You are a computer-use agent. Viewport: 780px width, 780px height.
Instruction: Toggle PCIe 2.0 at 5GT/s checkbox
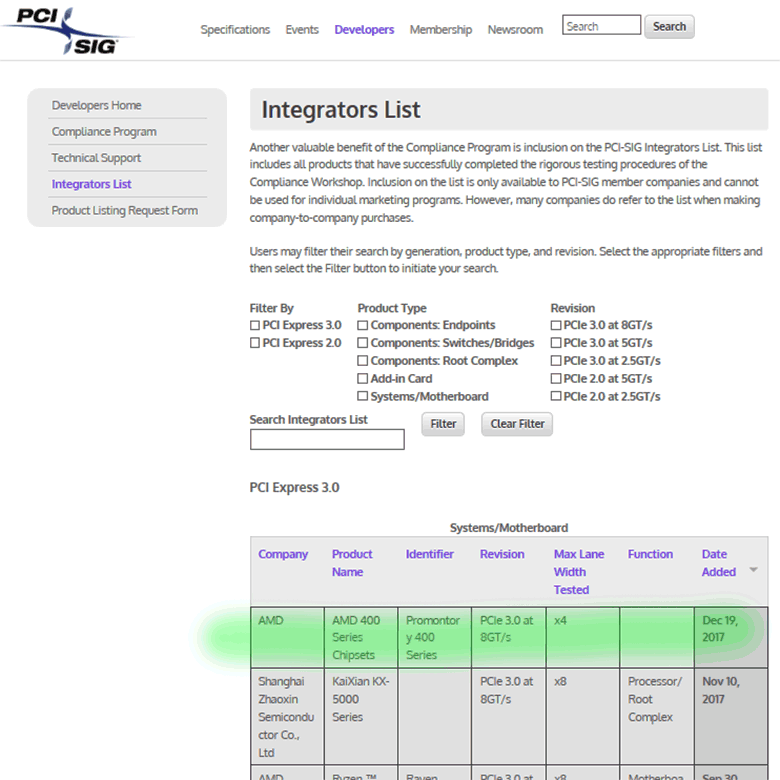(x=556, y=379)
